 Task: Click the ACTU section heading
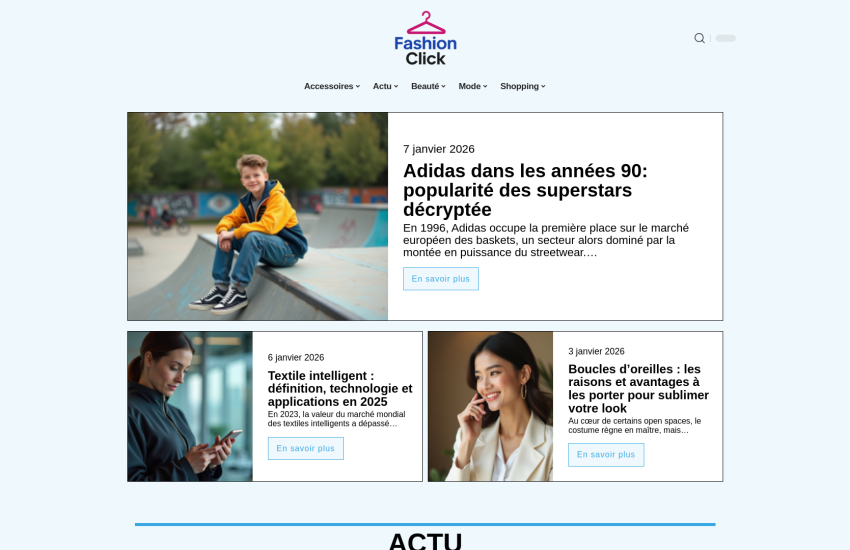pos(425,541)
